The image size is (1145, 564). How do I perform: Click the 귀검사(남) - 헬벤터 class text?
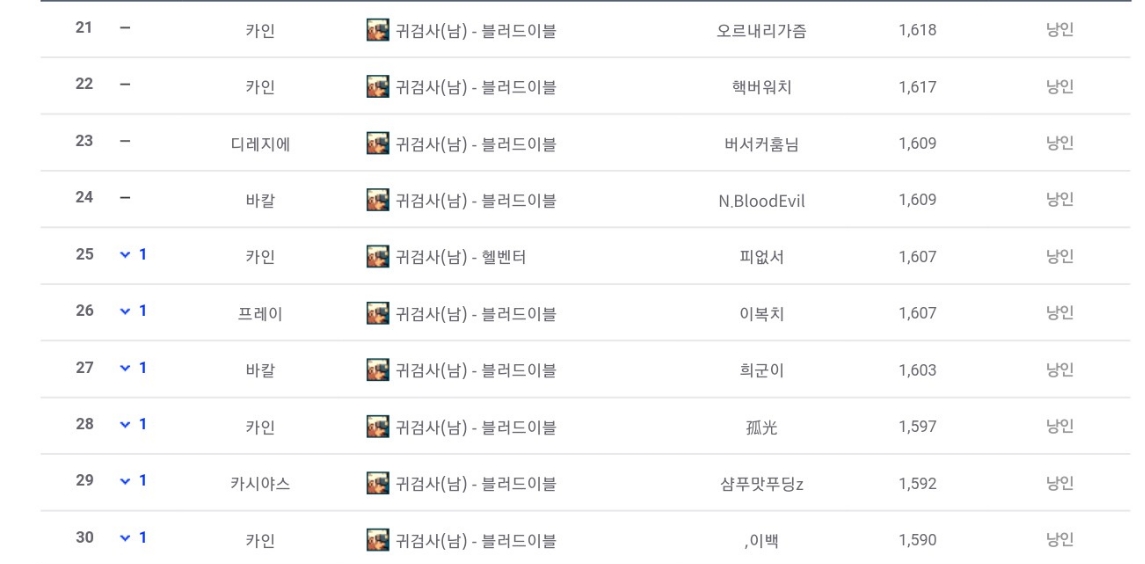[x=461, y=257]
